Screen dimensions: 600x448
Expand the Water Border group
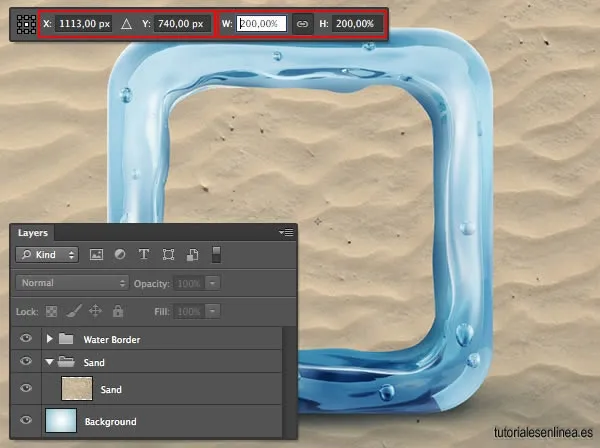tap(49, 339)
